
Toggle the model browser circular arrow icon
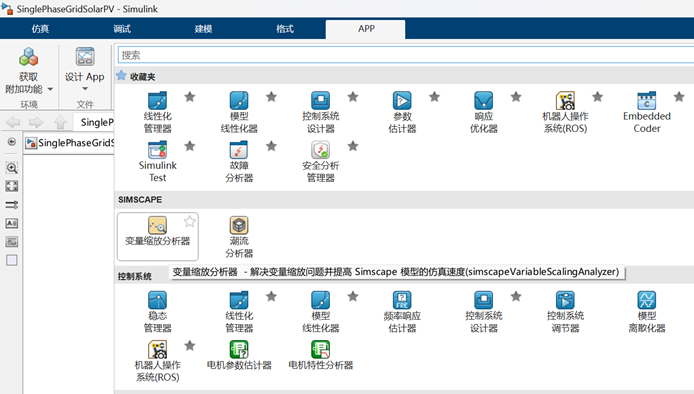[x=12, y=142]
